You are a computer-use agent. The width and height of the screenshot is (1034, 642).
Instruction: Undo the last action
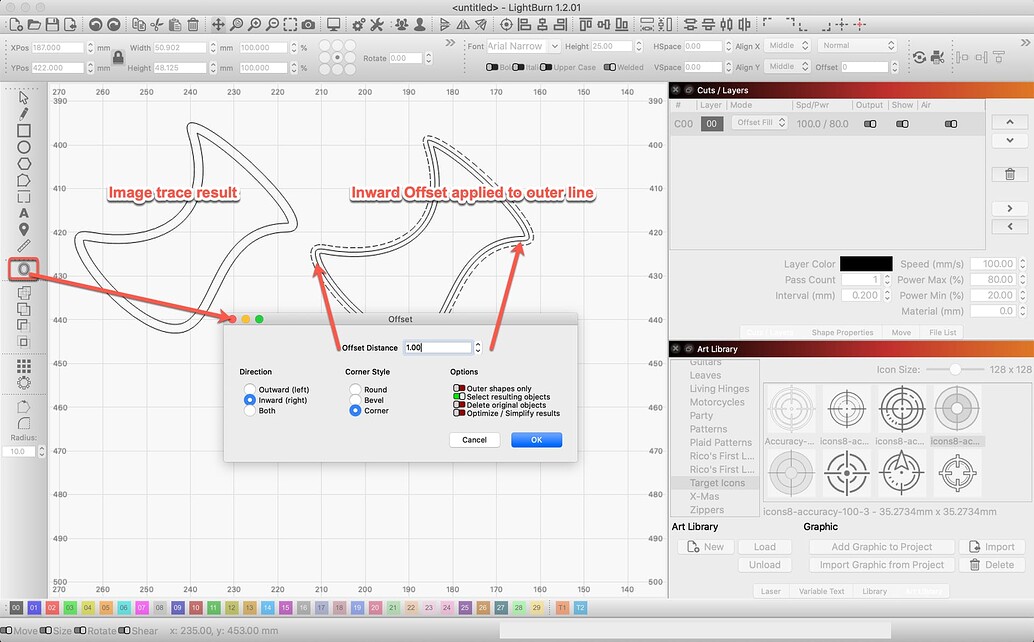pos(96,24)
